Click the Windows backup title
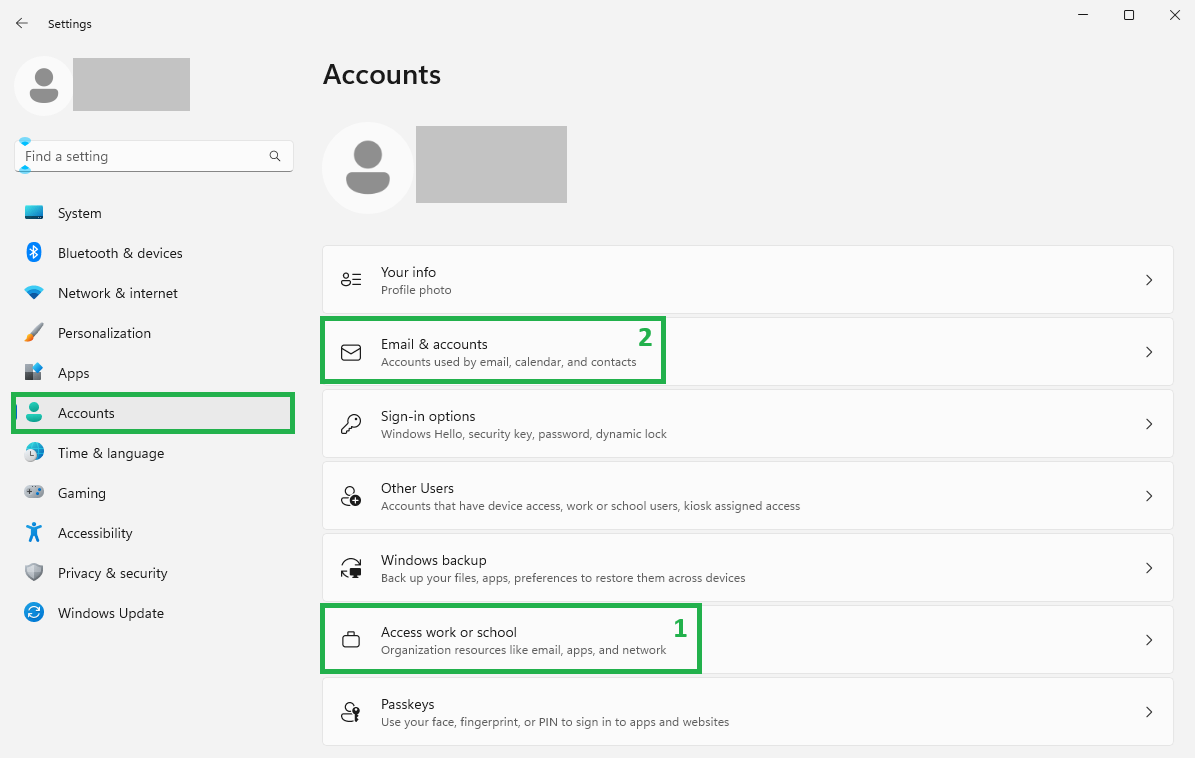Screen dimensions: 1195x758 pos(434,560)
